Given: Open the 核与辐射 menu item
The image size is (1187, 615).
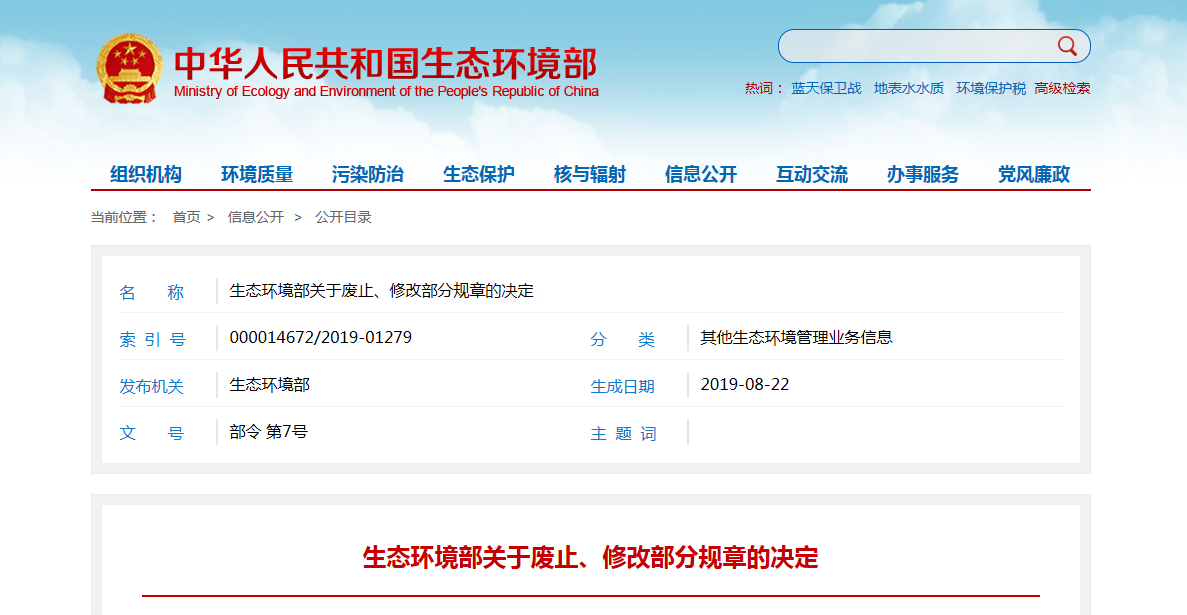Looking at the screenshot, I should pos(590,174).
